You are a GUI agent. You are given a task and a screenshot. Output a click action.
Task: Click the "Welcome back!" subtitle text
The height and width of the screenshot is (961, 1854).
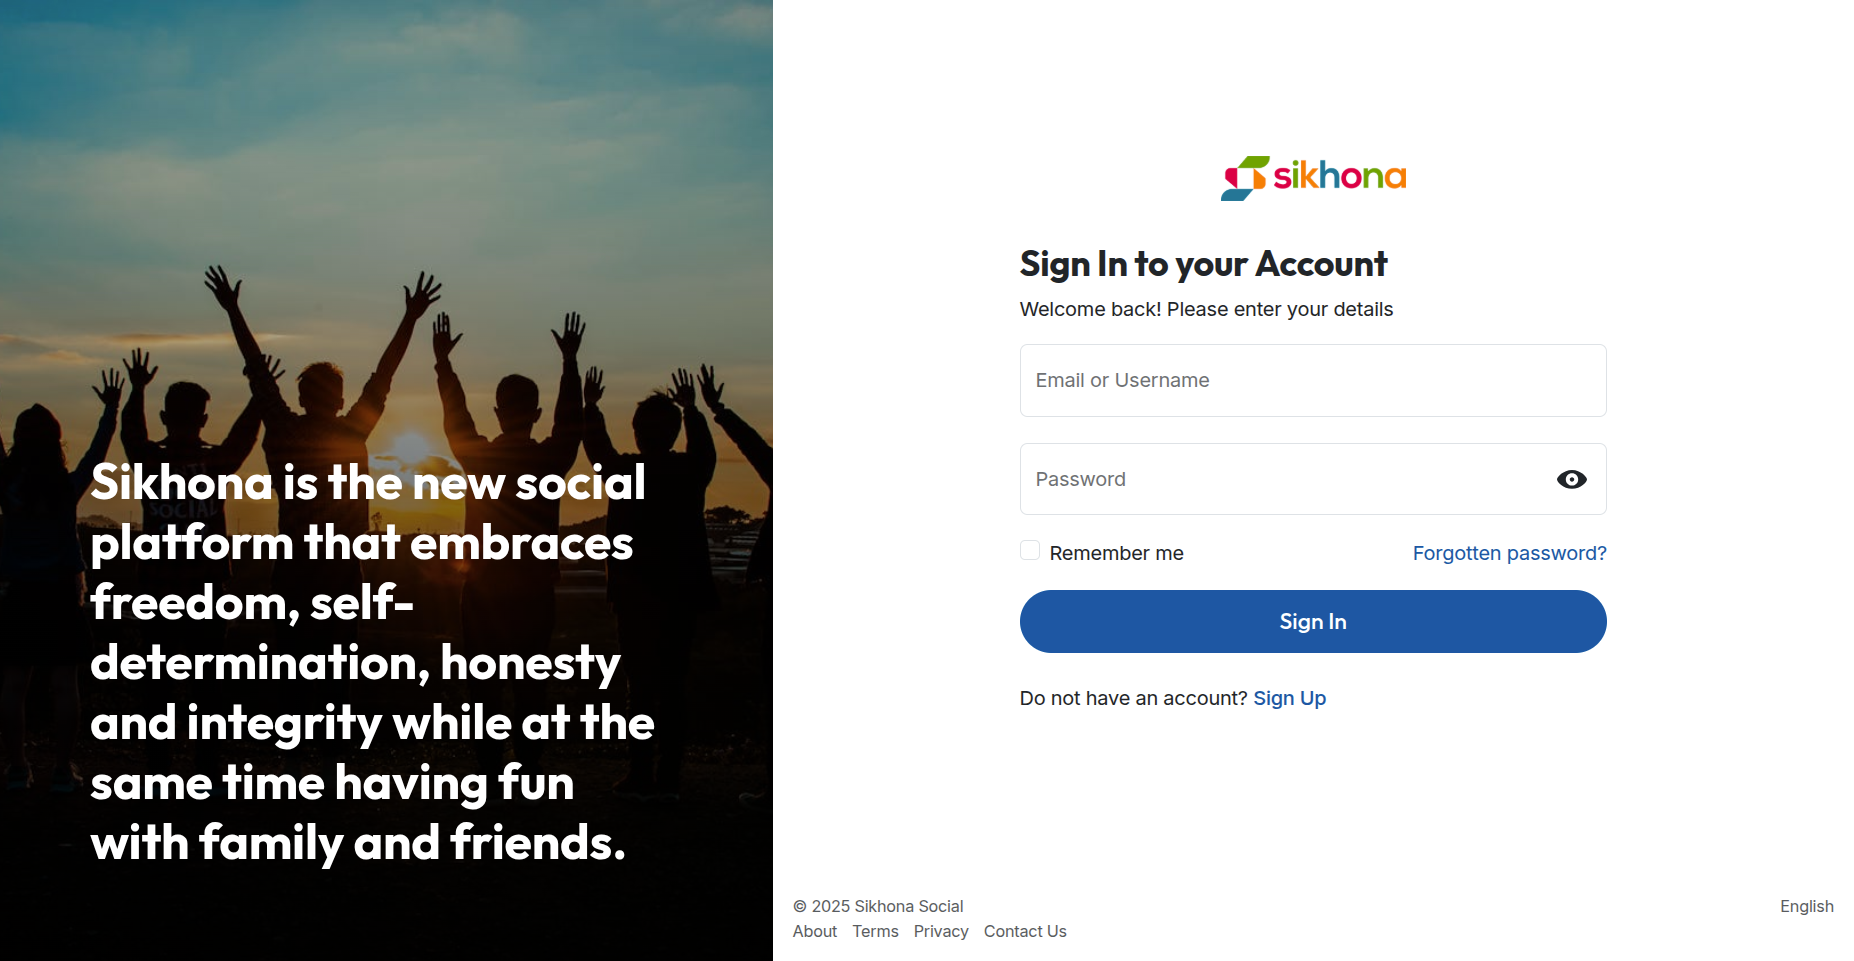(1205, 309)
